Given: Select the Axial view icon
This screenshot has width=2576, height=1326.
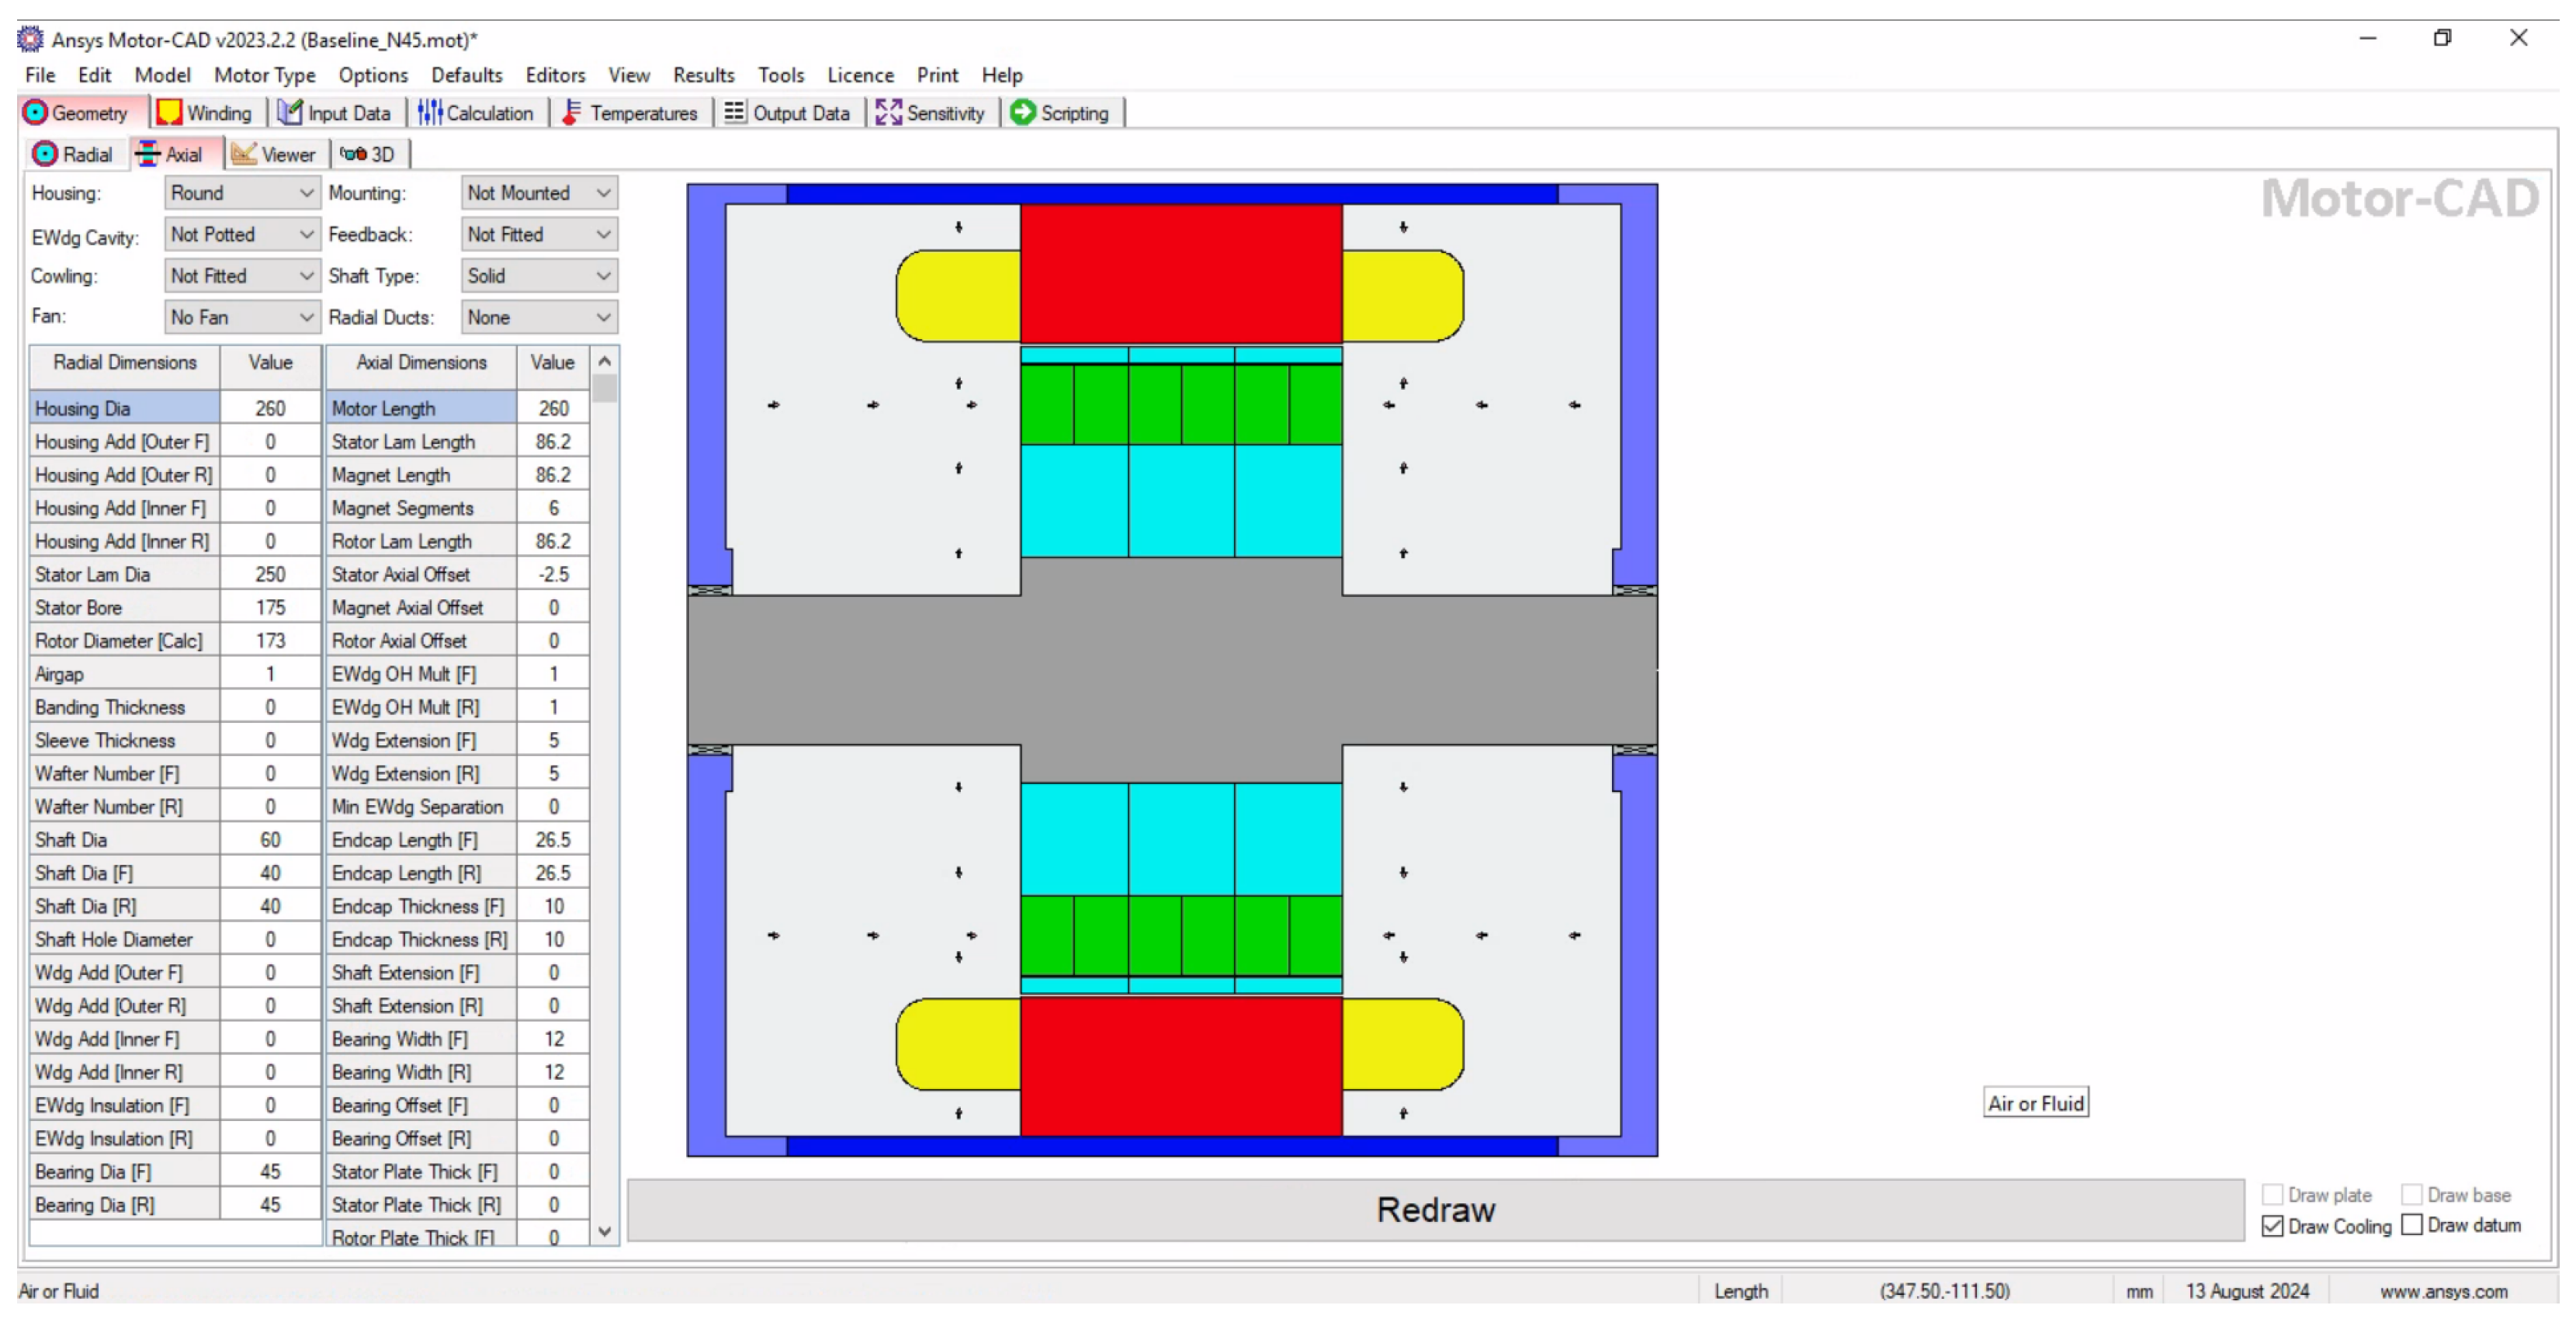Looking at the screenshot, I should (x=148, y=153).
